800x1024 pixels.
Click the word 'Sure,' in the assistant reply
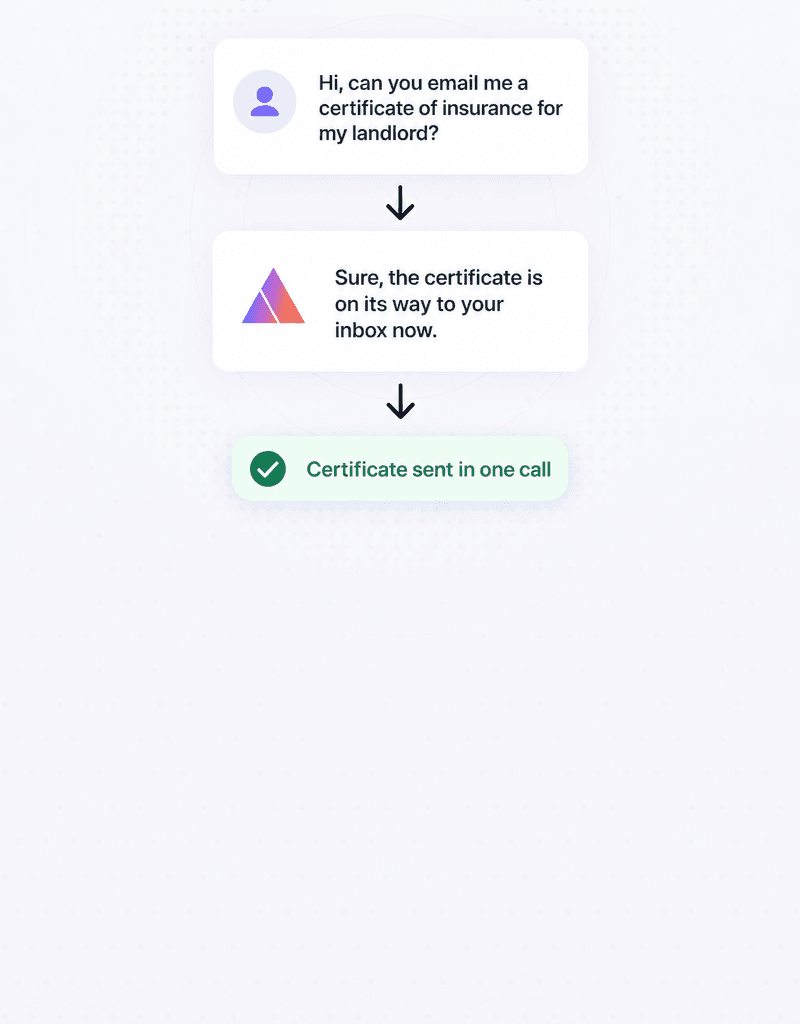(359, 278)
